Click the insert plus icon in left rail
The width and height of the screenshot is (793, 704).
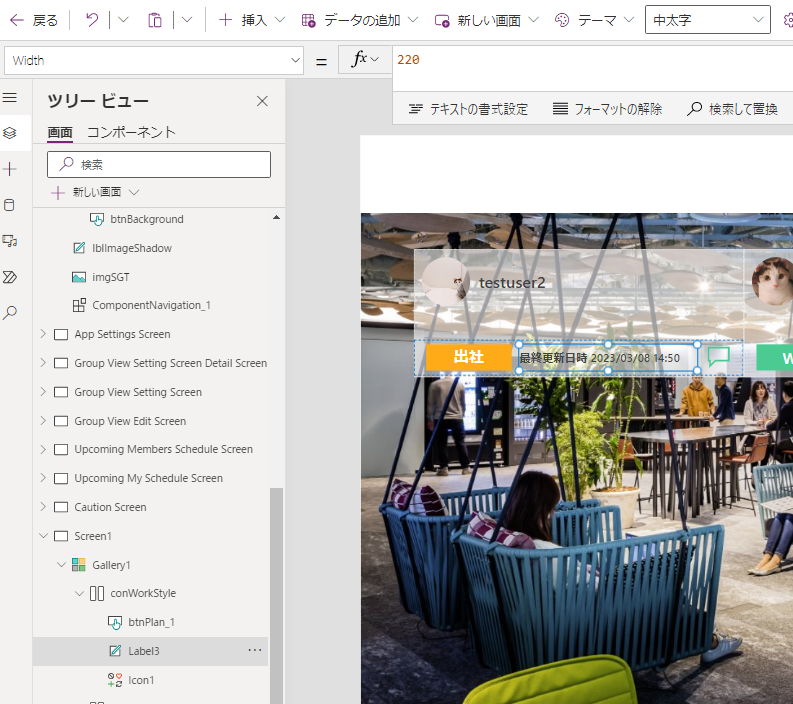pos(10,169)
